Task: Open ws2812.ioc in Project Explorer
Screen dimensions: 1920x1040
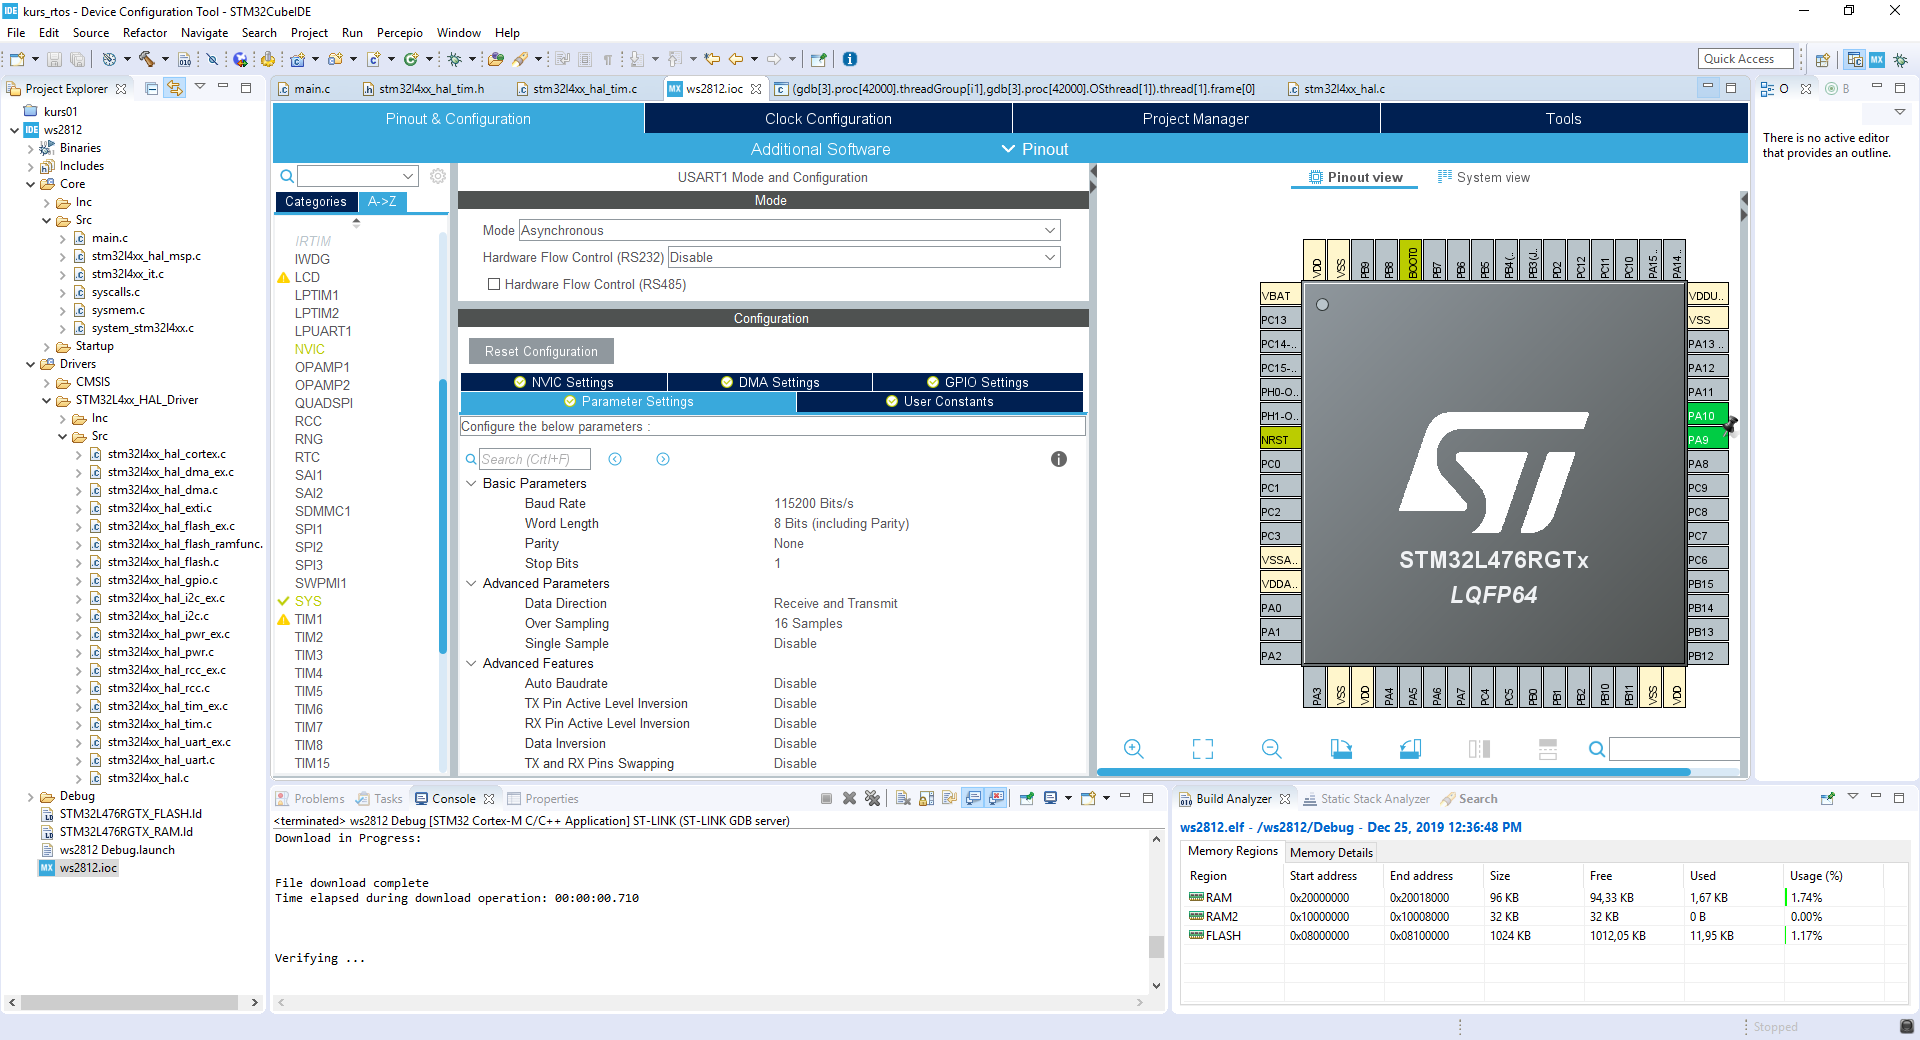Action: click(x=88, y=868)
